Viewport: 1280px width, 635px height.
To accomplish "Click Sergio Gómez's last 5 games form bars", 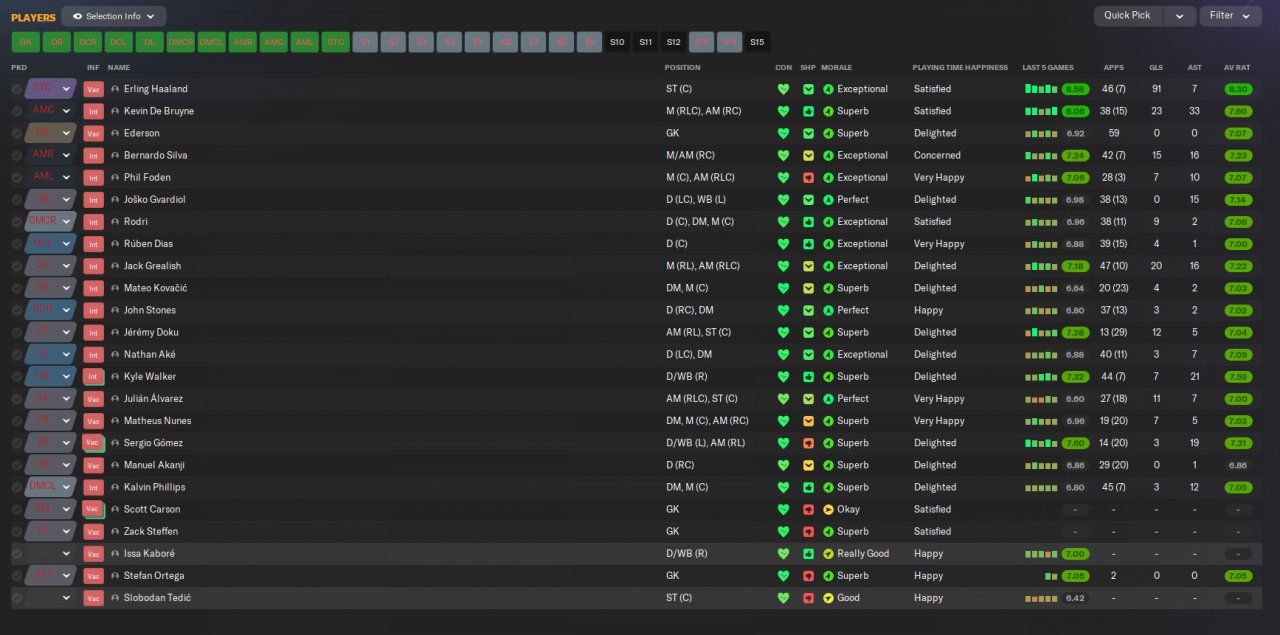I will (1041, 443).
